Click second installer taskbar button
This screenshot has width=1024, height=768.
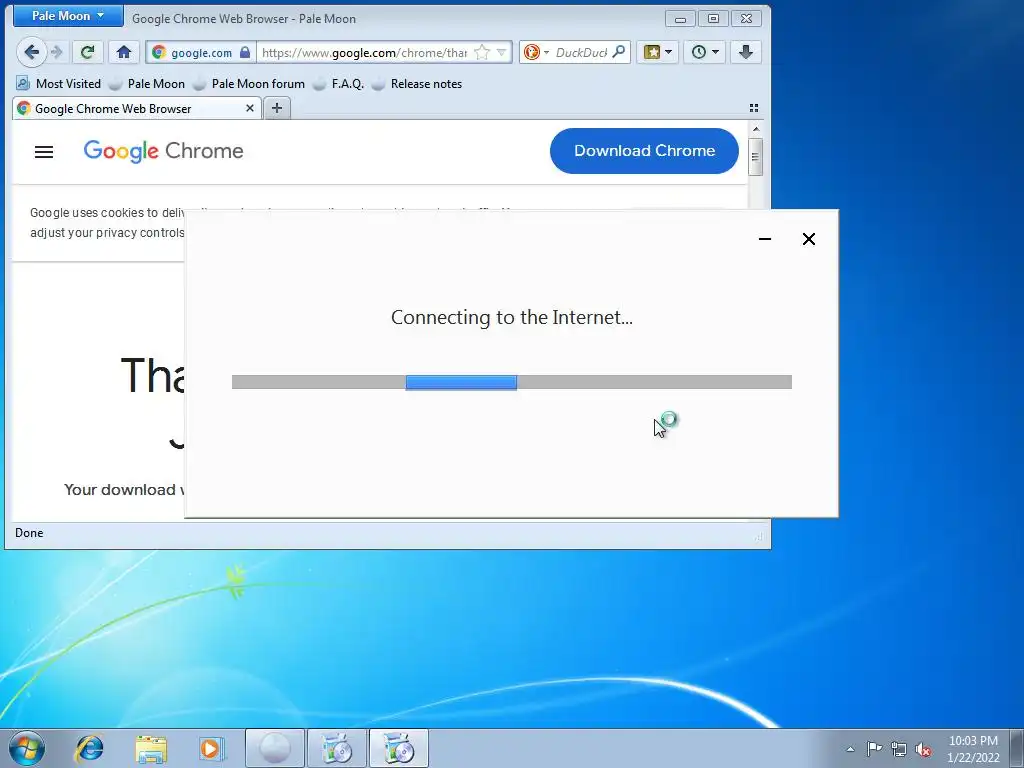click(399, 748)
